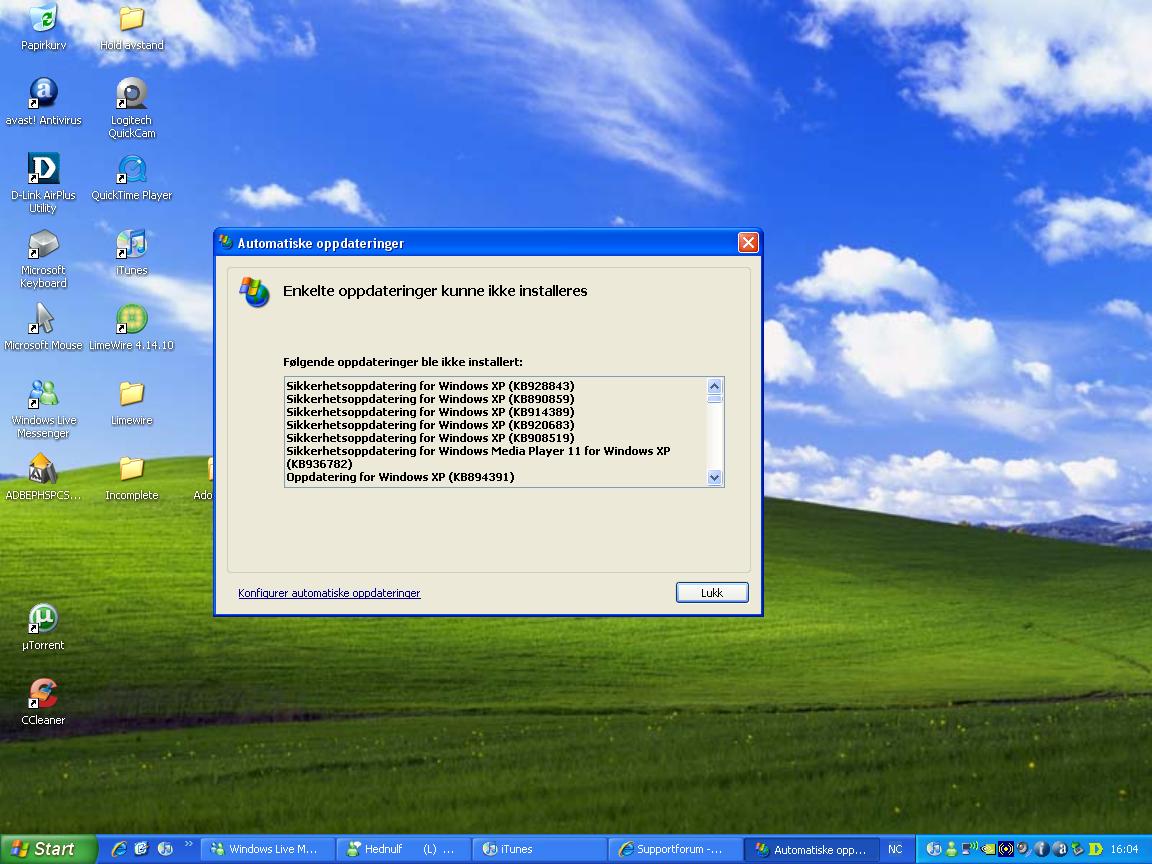Click Safely Remove Hardware tray icon
1152x864 pixels.
coord(1078,849)
